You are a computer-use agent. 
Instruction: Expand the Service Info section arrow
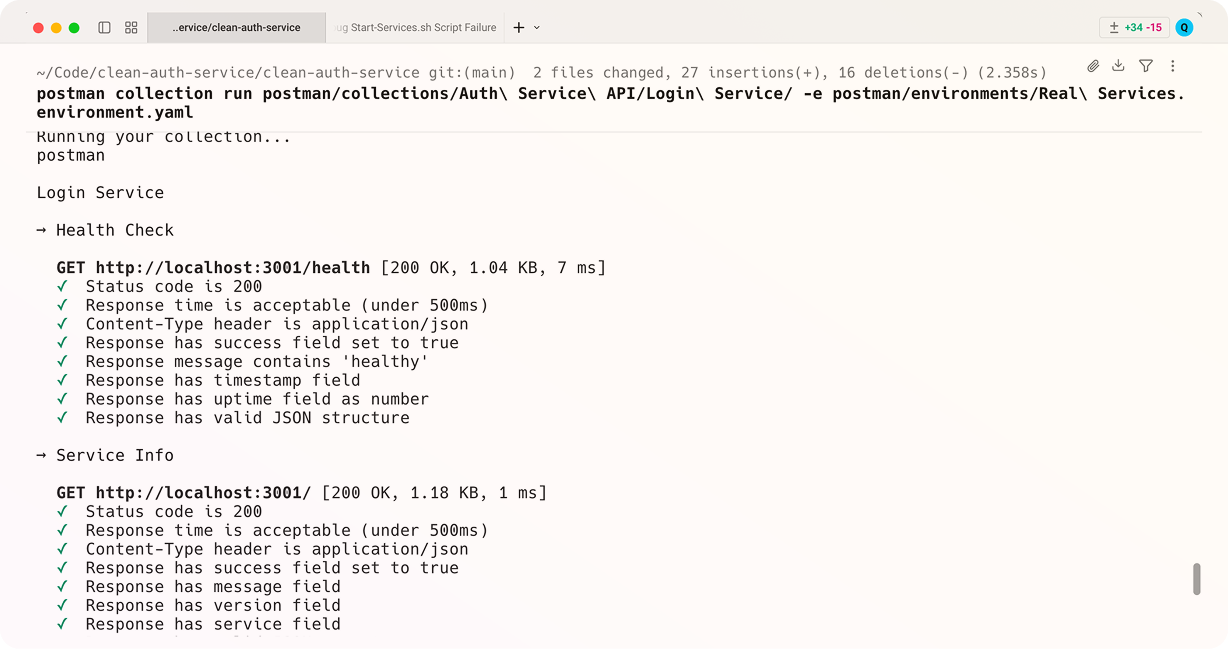[x=40, y=455]
